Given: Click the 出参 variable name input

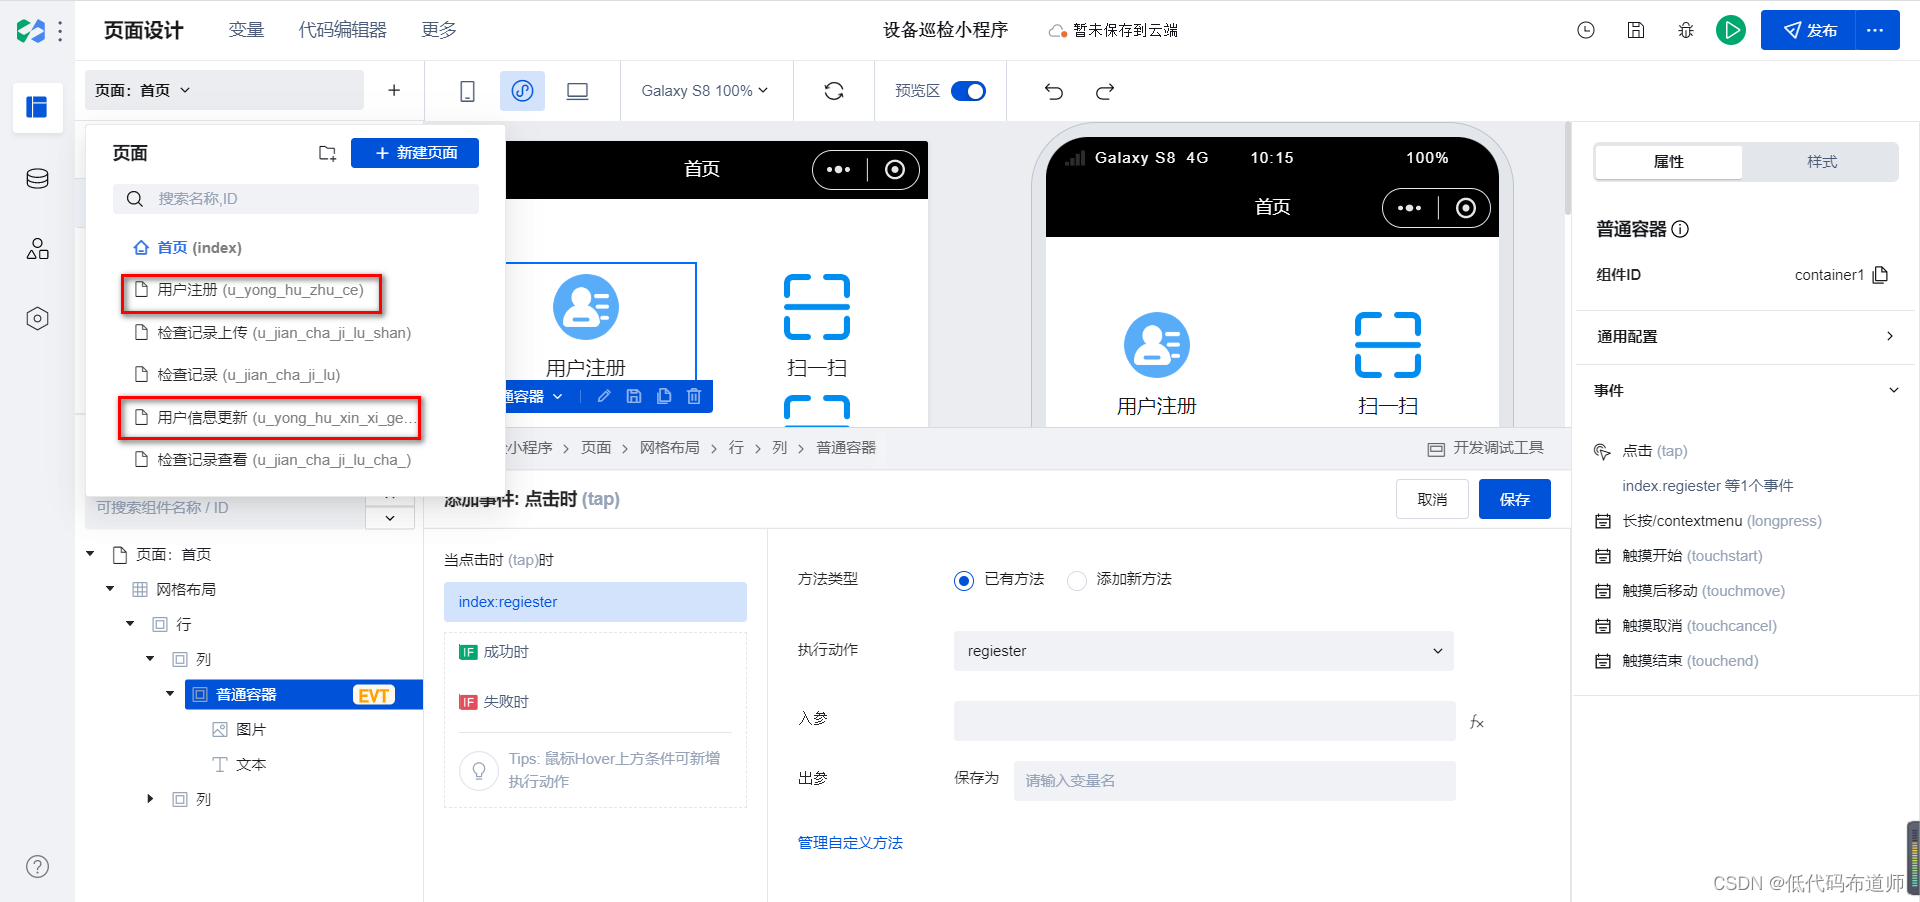Looking at the screenshot, I should (x=1234, y=781).
